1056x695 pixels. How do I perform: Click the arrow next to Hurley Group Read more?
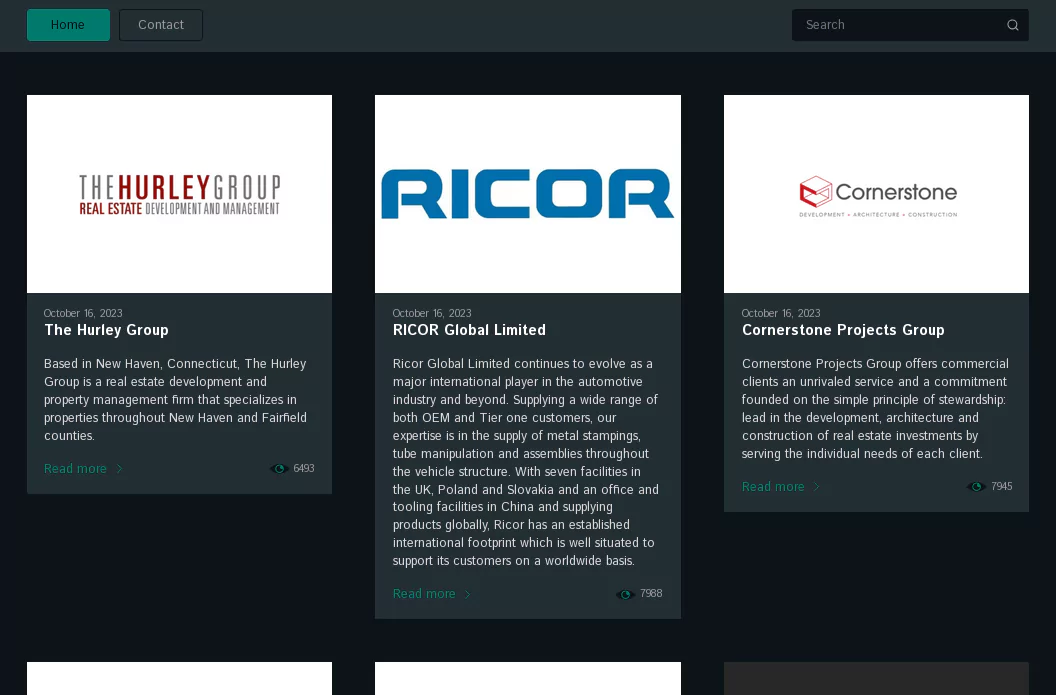point(119,469)
